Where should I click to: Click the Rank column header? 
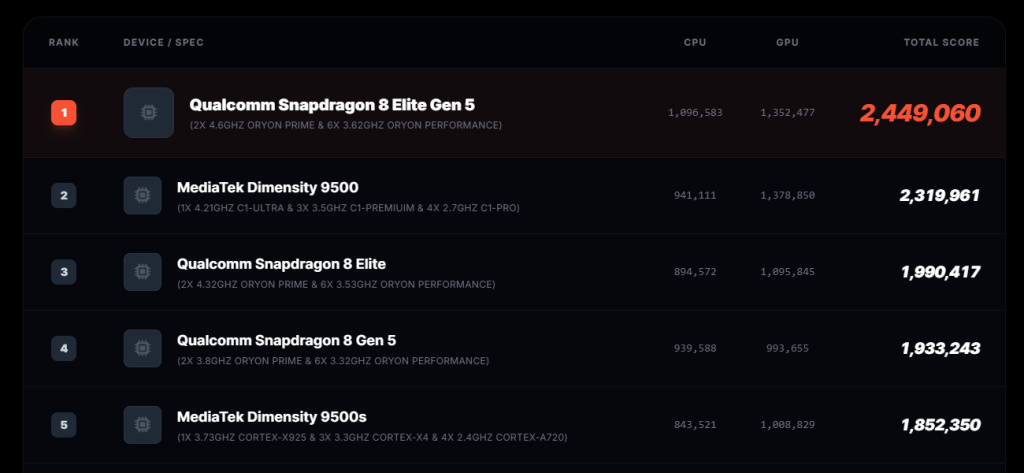(x=64, y=43)
